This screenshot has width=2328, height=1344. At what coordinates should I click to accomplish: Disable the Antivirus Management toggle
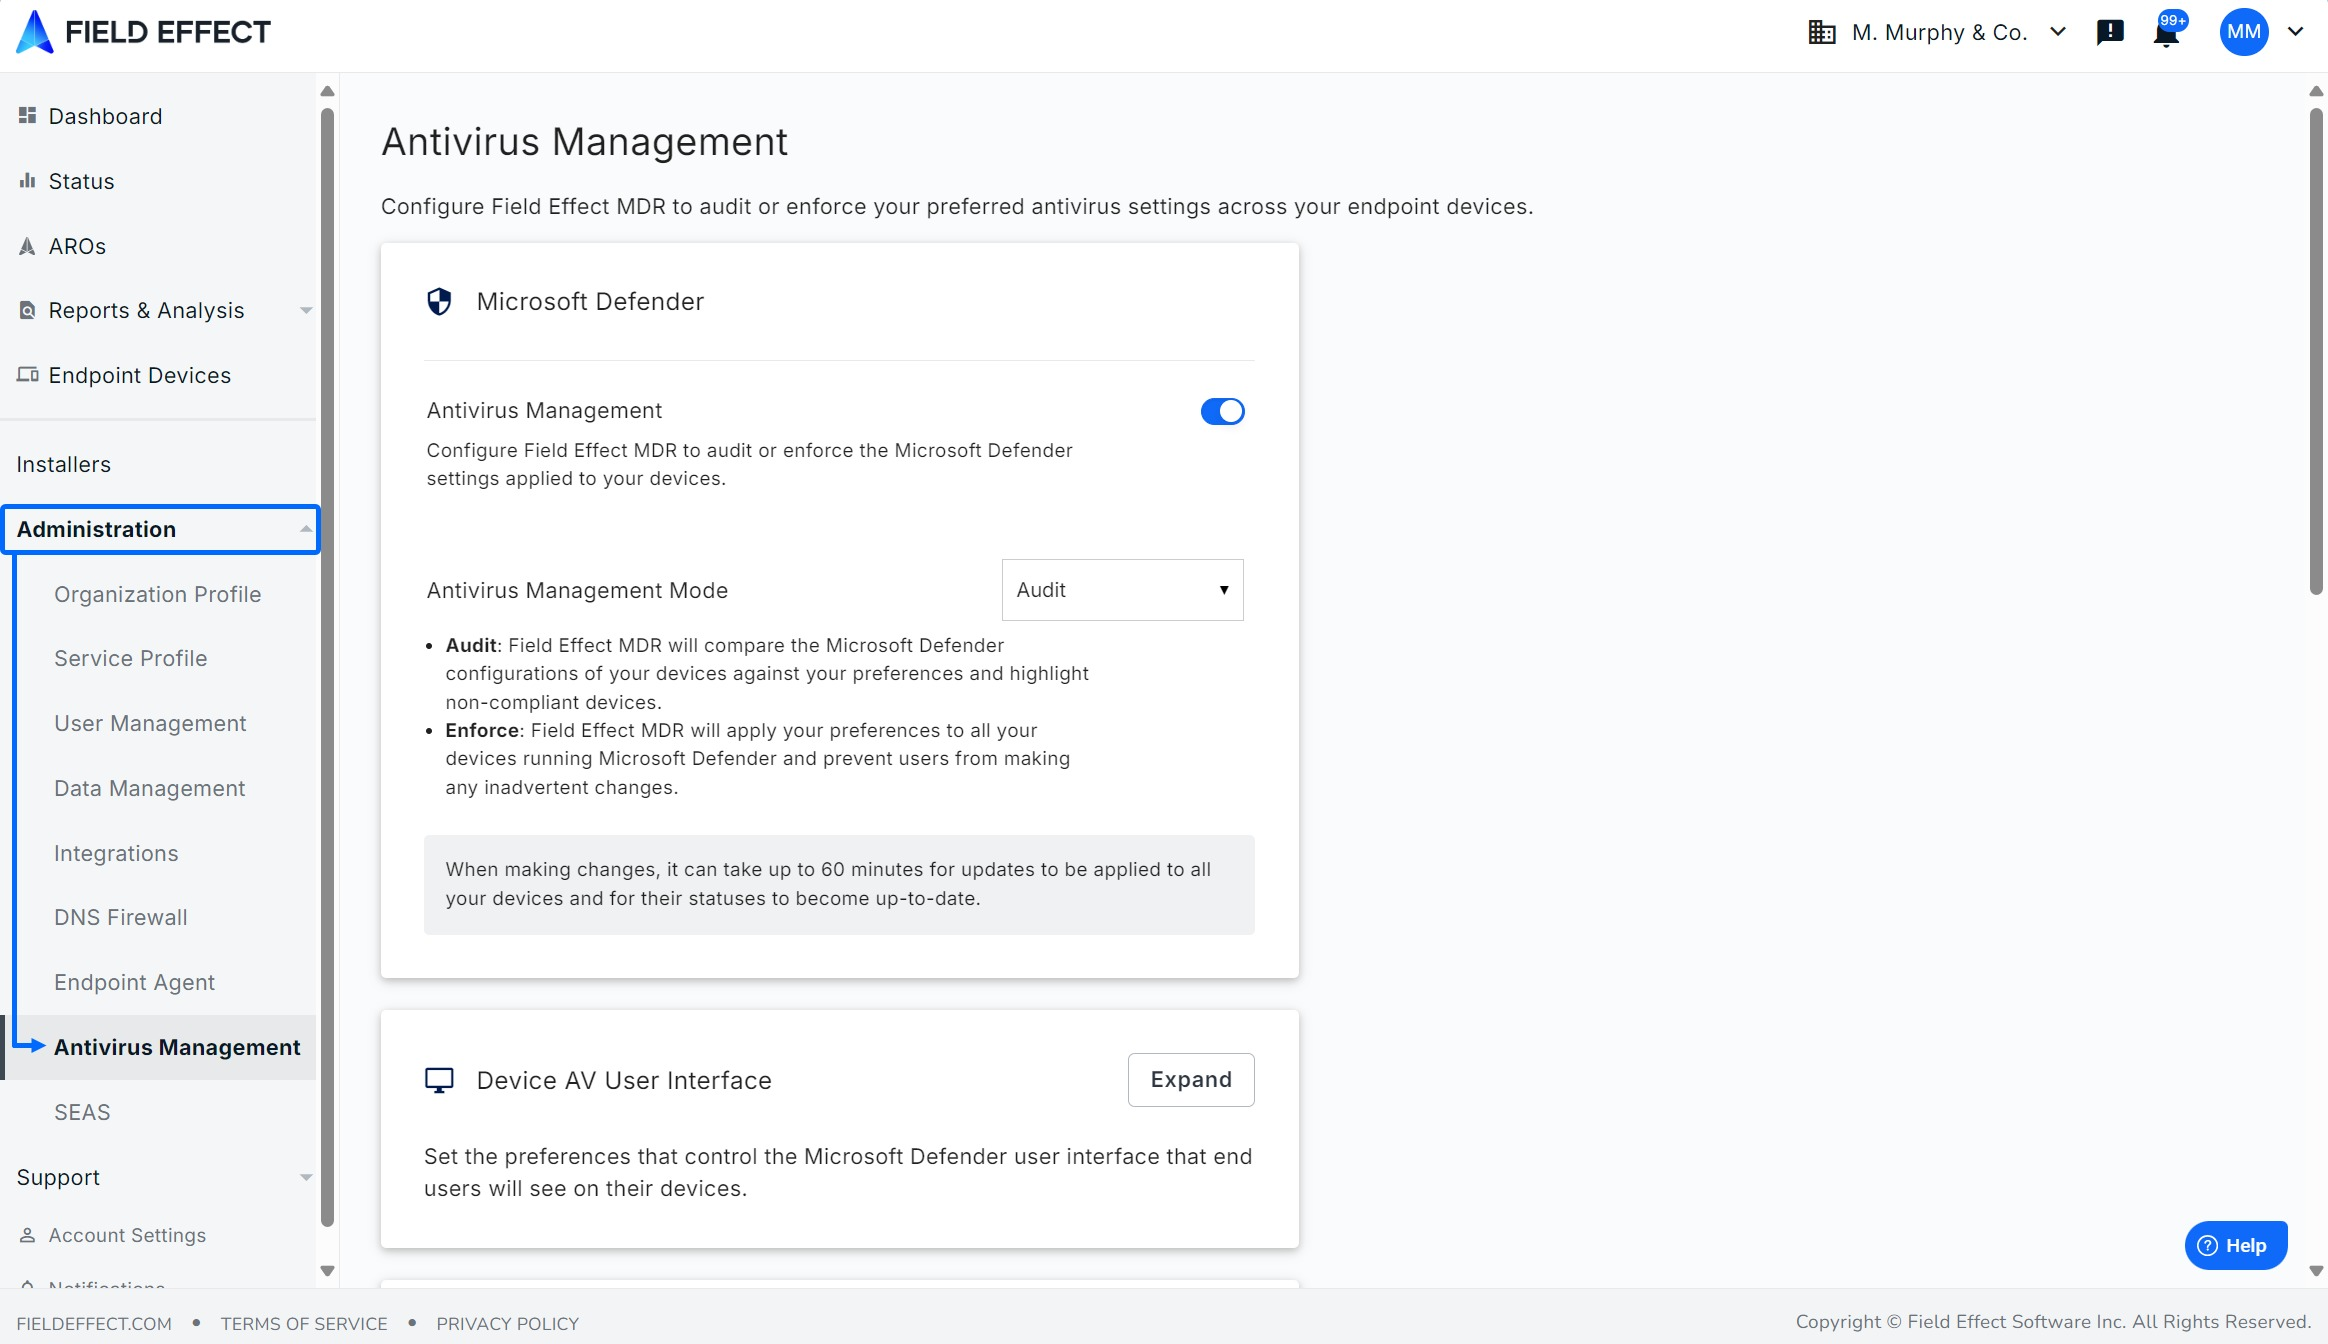pos(1222,411)
